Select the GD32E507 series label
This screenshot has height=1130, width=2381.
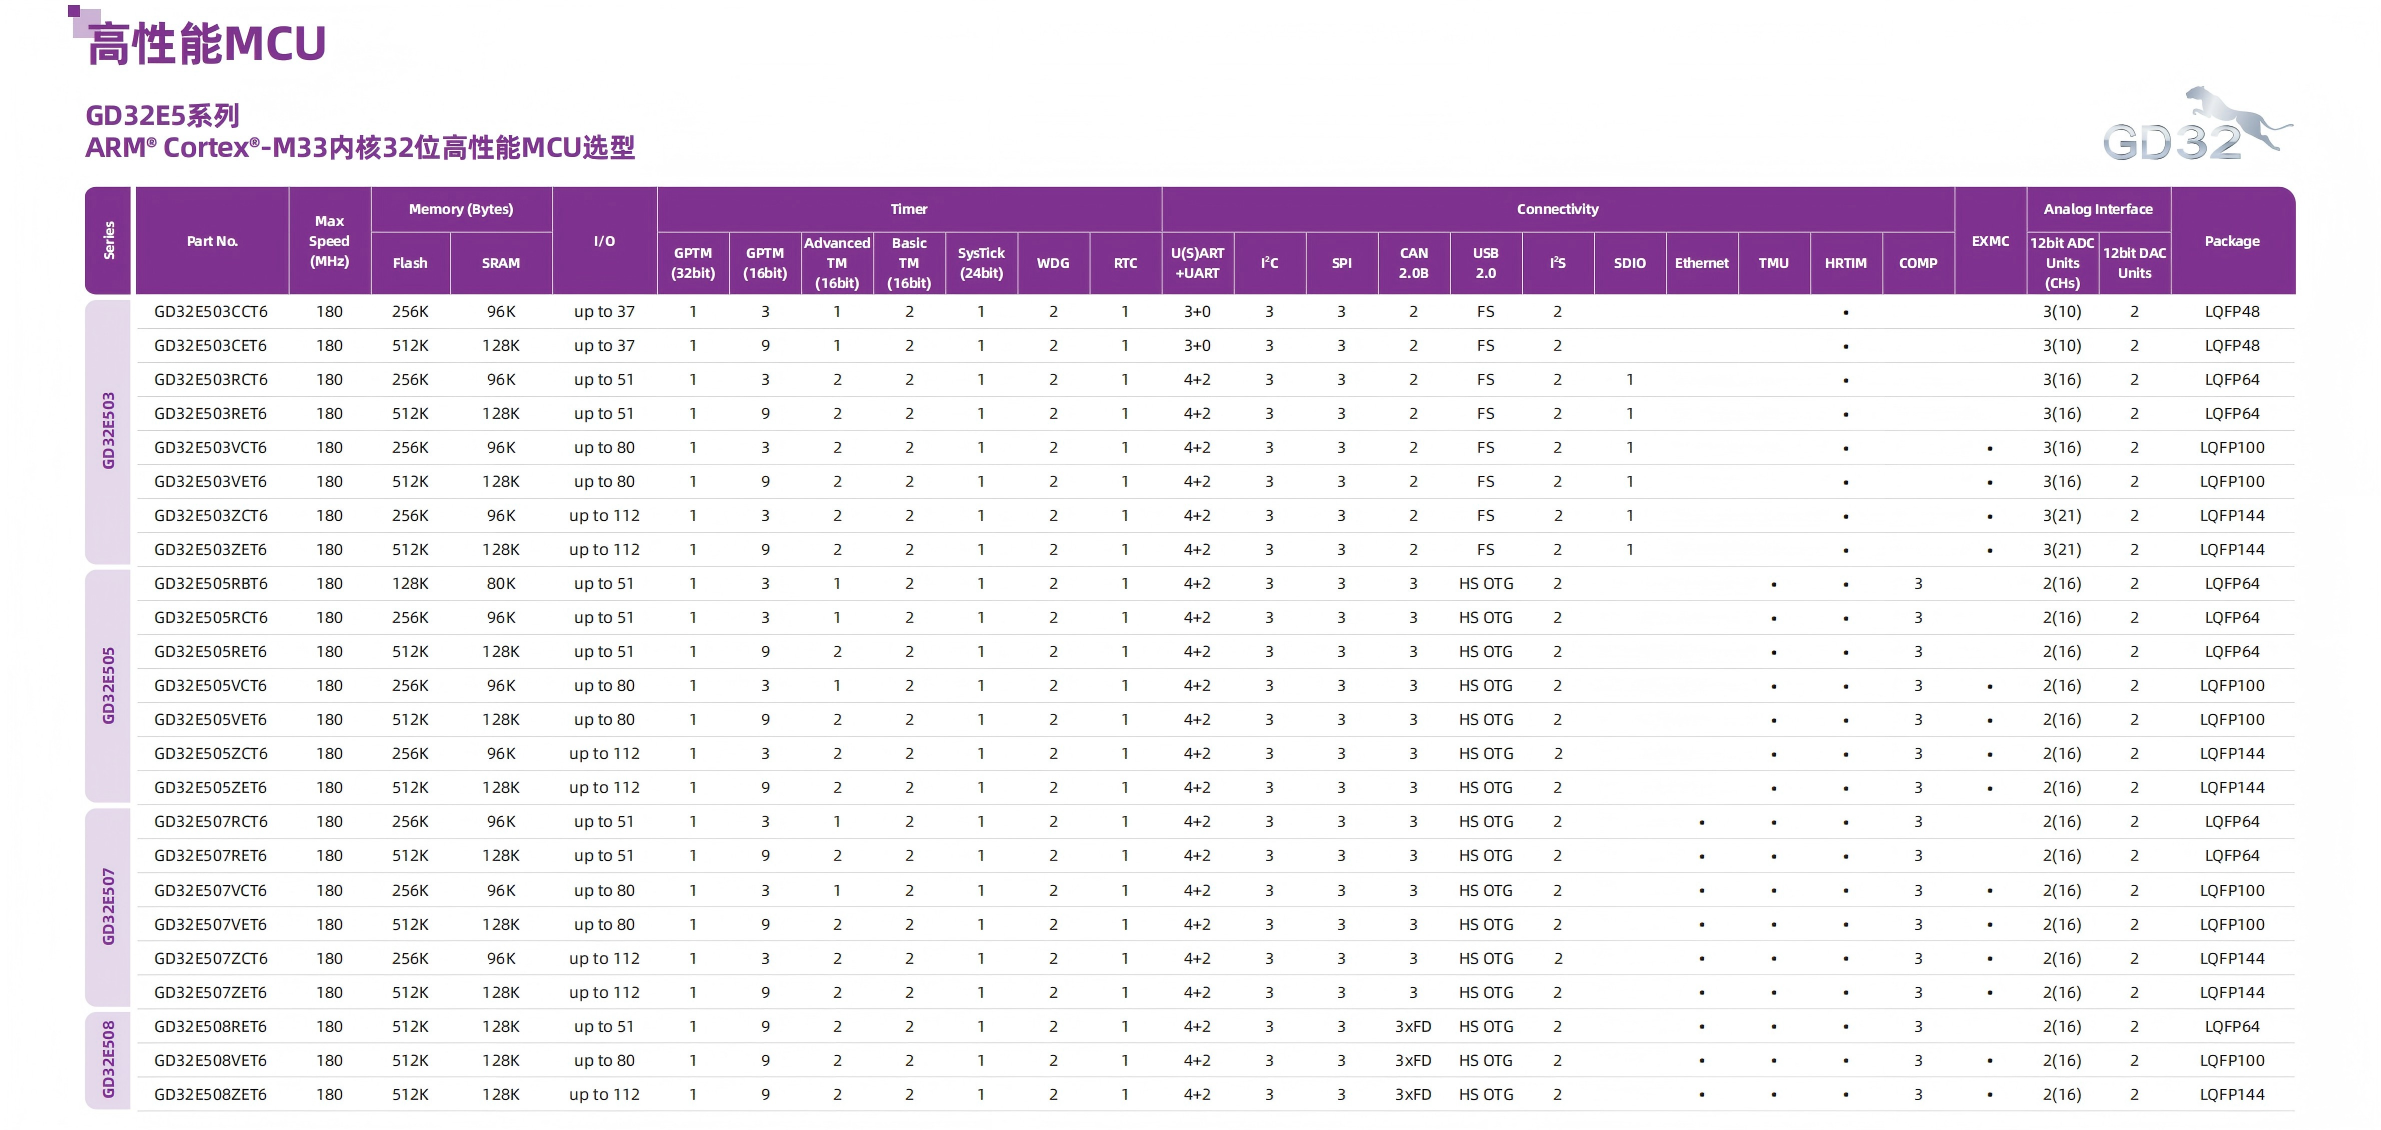click(x=108, y=907)
